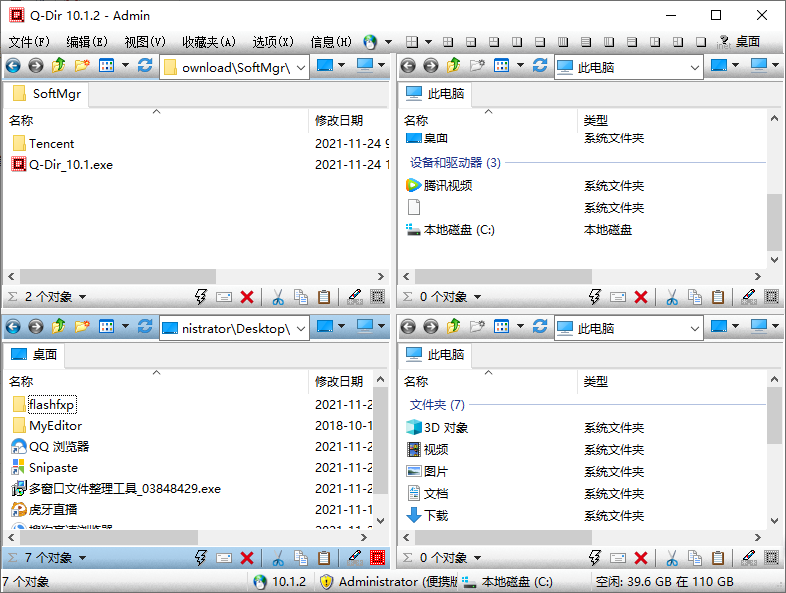Copy icon in top-right pane status toolbar
786x593 pixels.
[695, 297]
